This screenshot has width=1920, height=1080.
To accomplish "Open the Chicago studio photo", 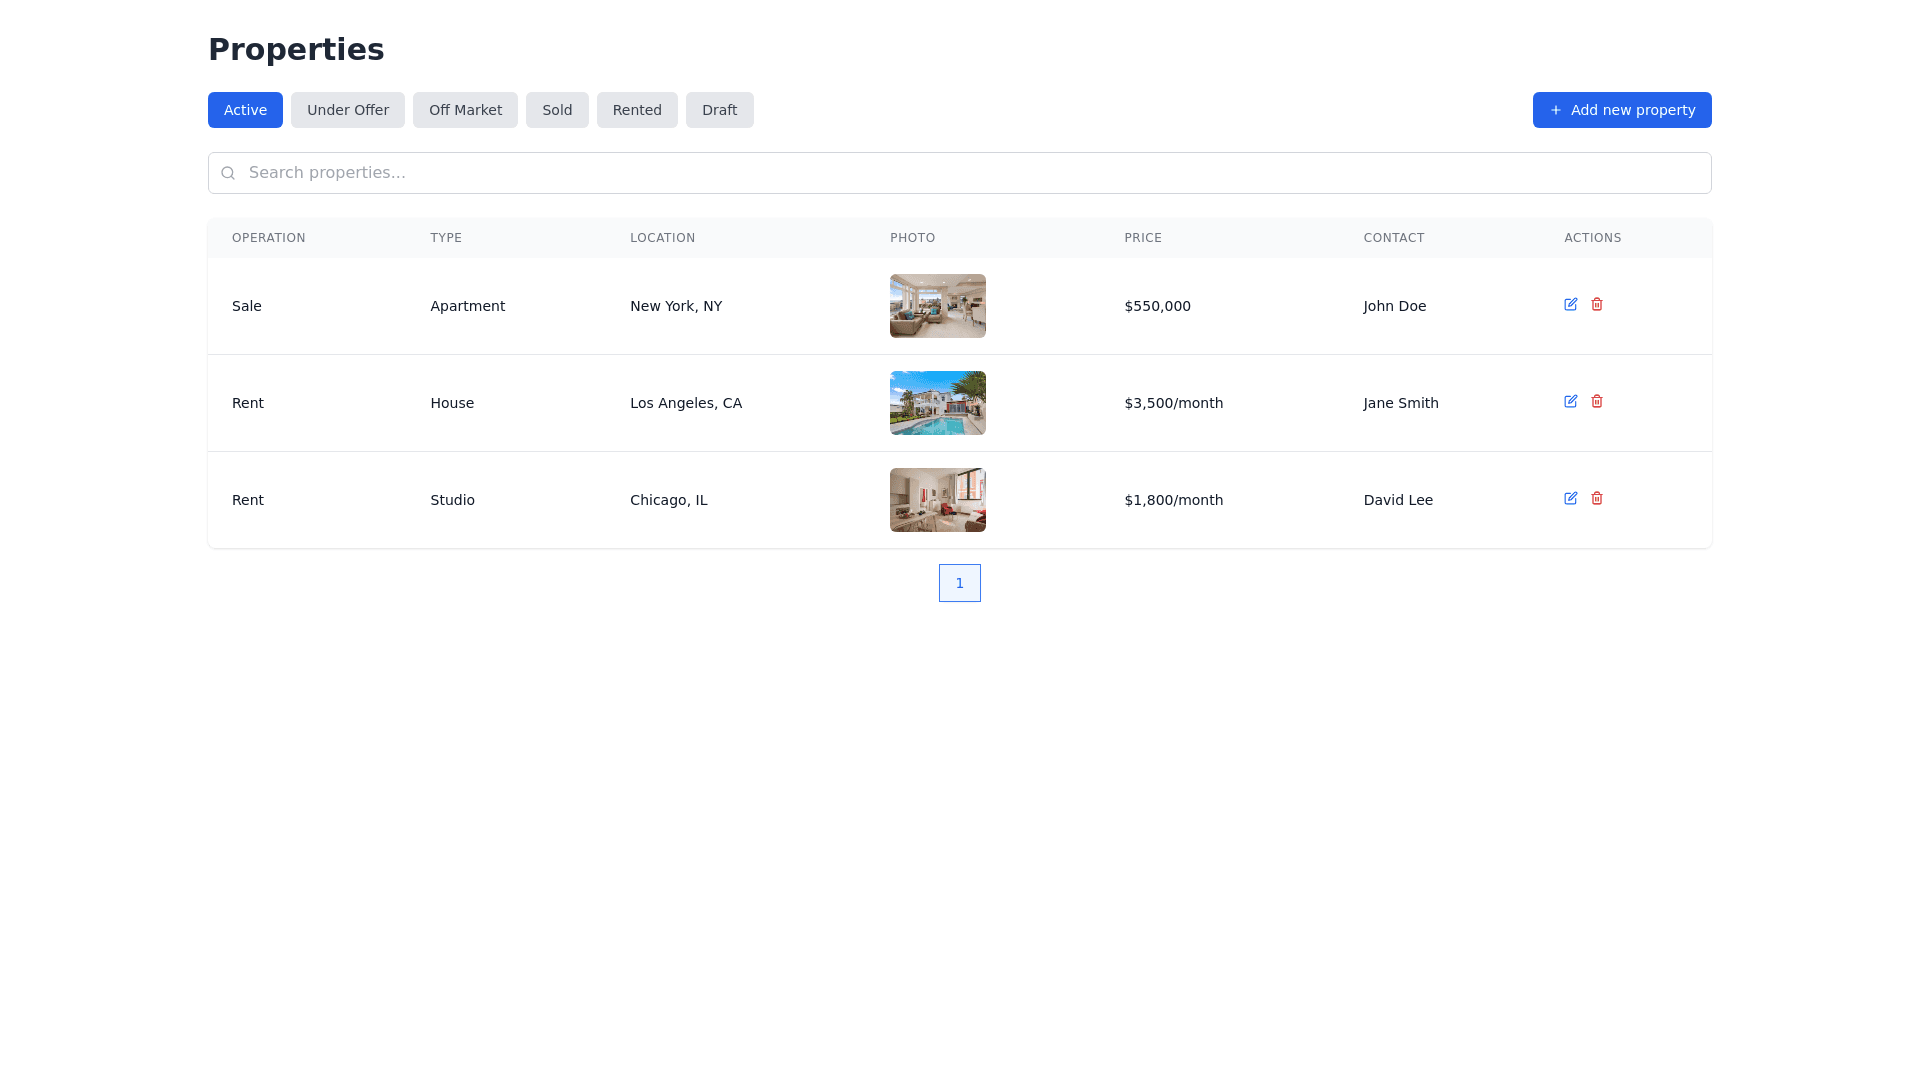I will tap(938, 500).
